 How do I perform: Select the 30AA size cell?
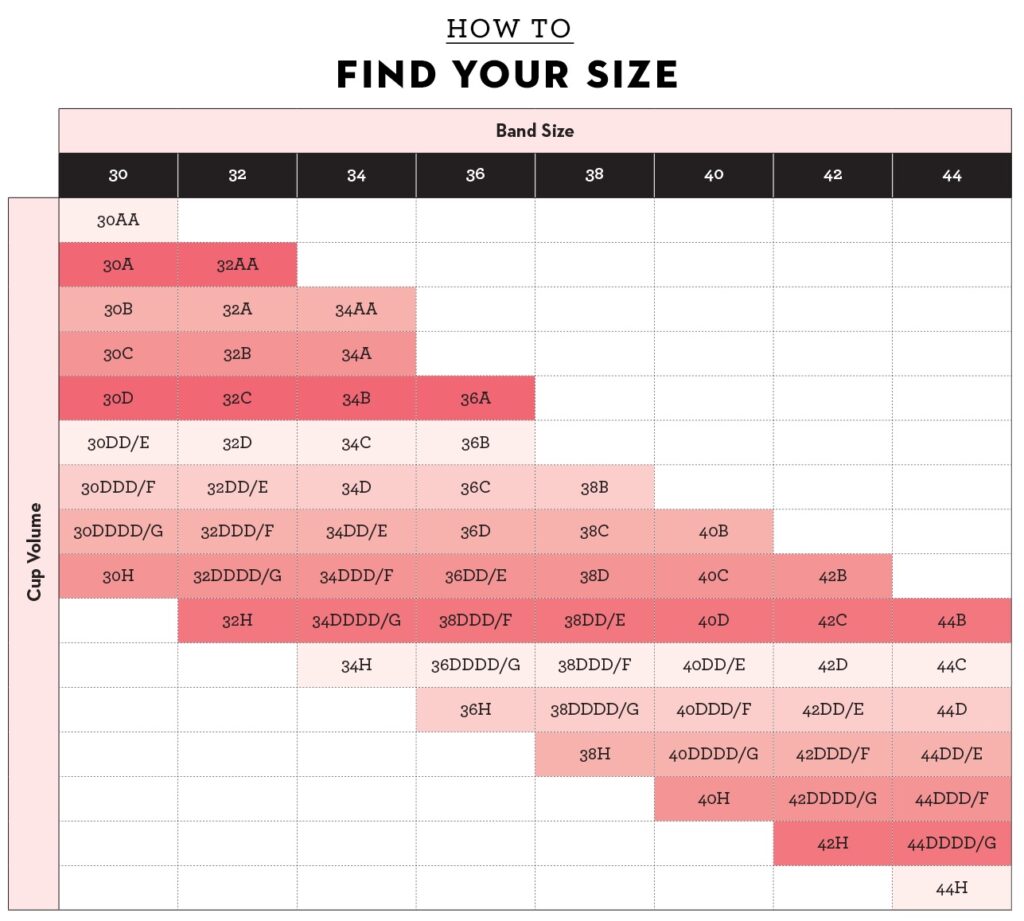tap(118, 220)
